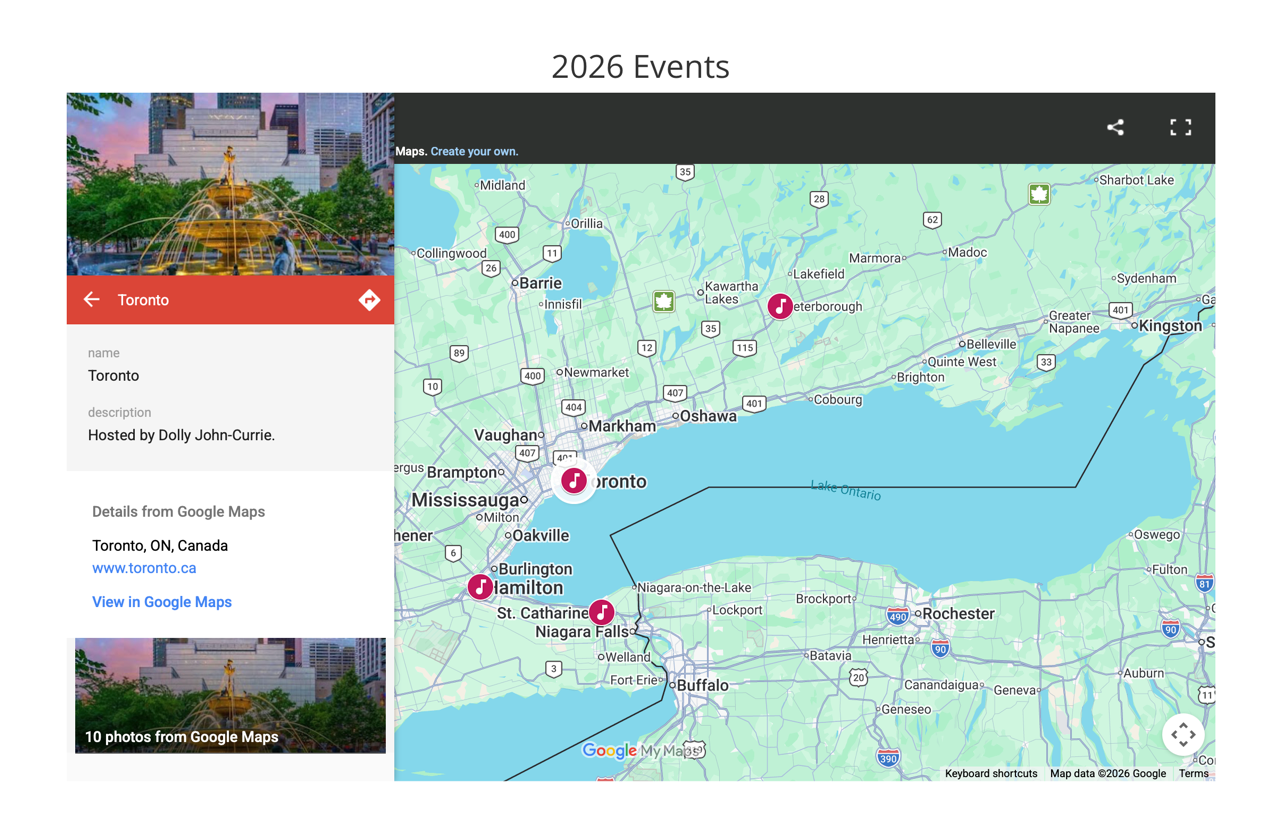Click the Map data ©2026 Google text
The image size is (1280, 822).
pyautogui.click(x=1108, y=773)
